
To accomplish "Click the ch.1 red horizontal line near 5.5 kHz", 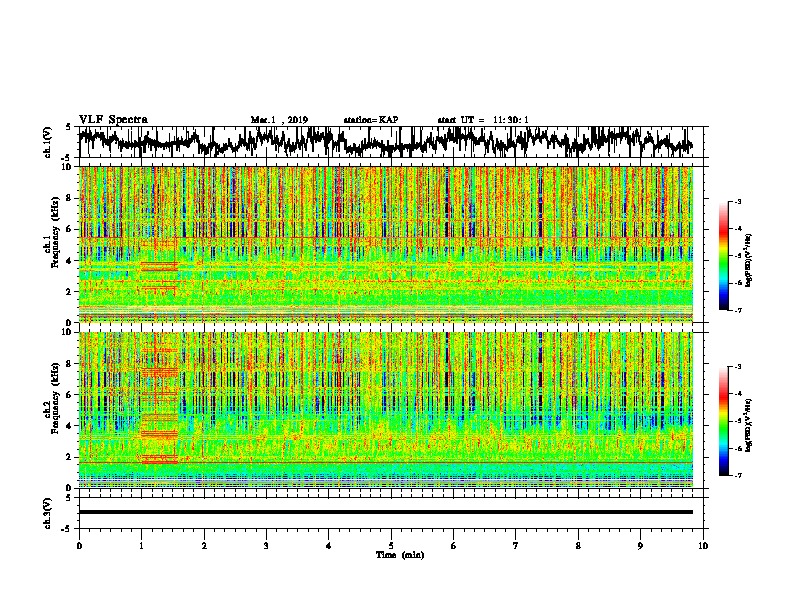I will click(x=385, y=237).
